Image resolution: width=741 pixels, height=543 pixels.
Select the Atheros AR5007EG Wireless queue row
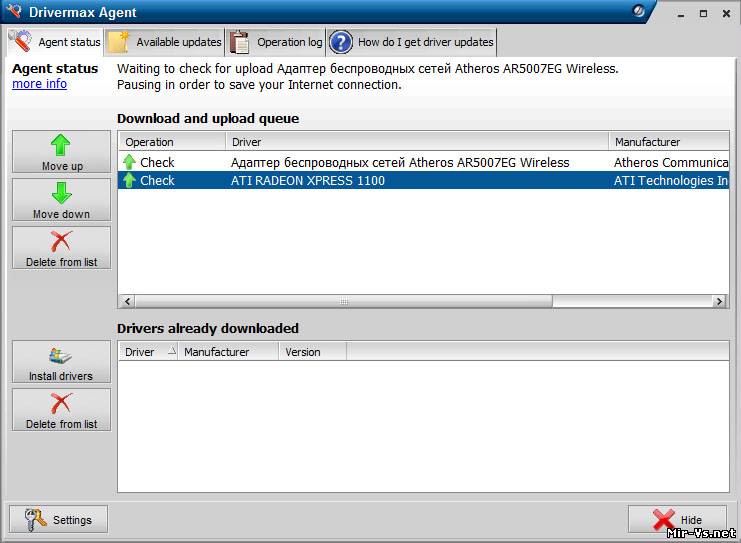(x=399, y=162)
